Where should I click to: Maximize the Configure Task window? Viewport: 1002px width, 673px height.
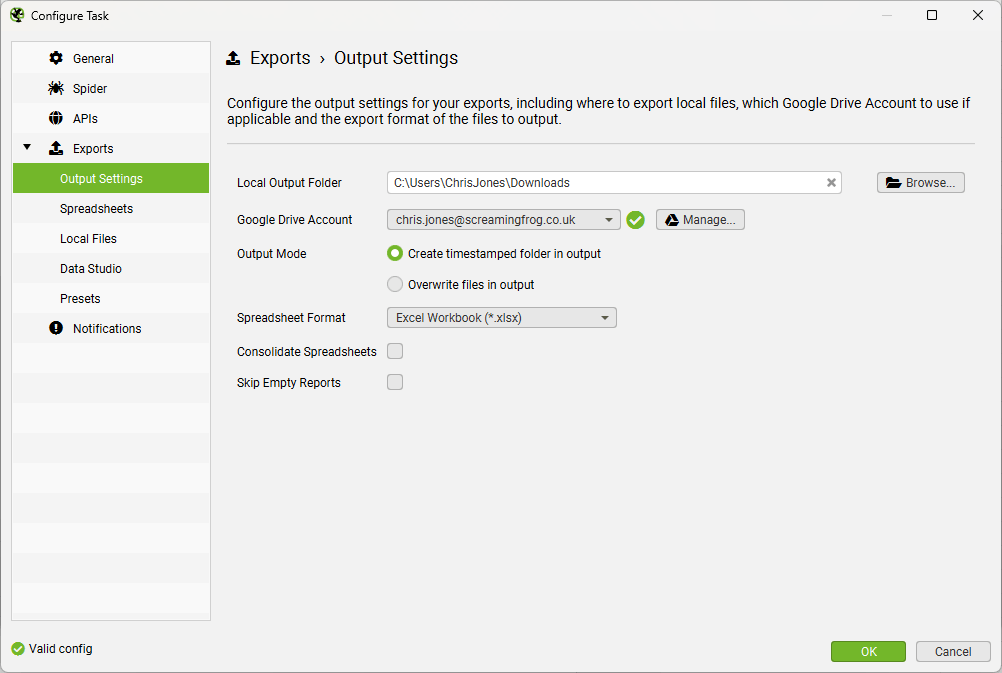(932, 15)
